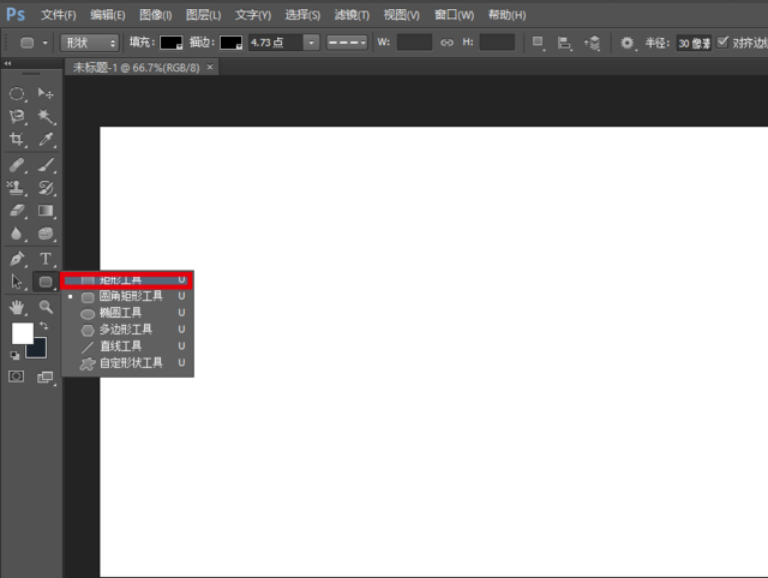768x578 pixels.
Task: Select the Sponge tool
Action: (x=46, y=234)
